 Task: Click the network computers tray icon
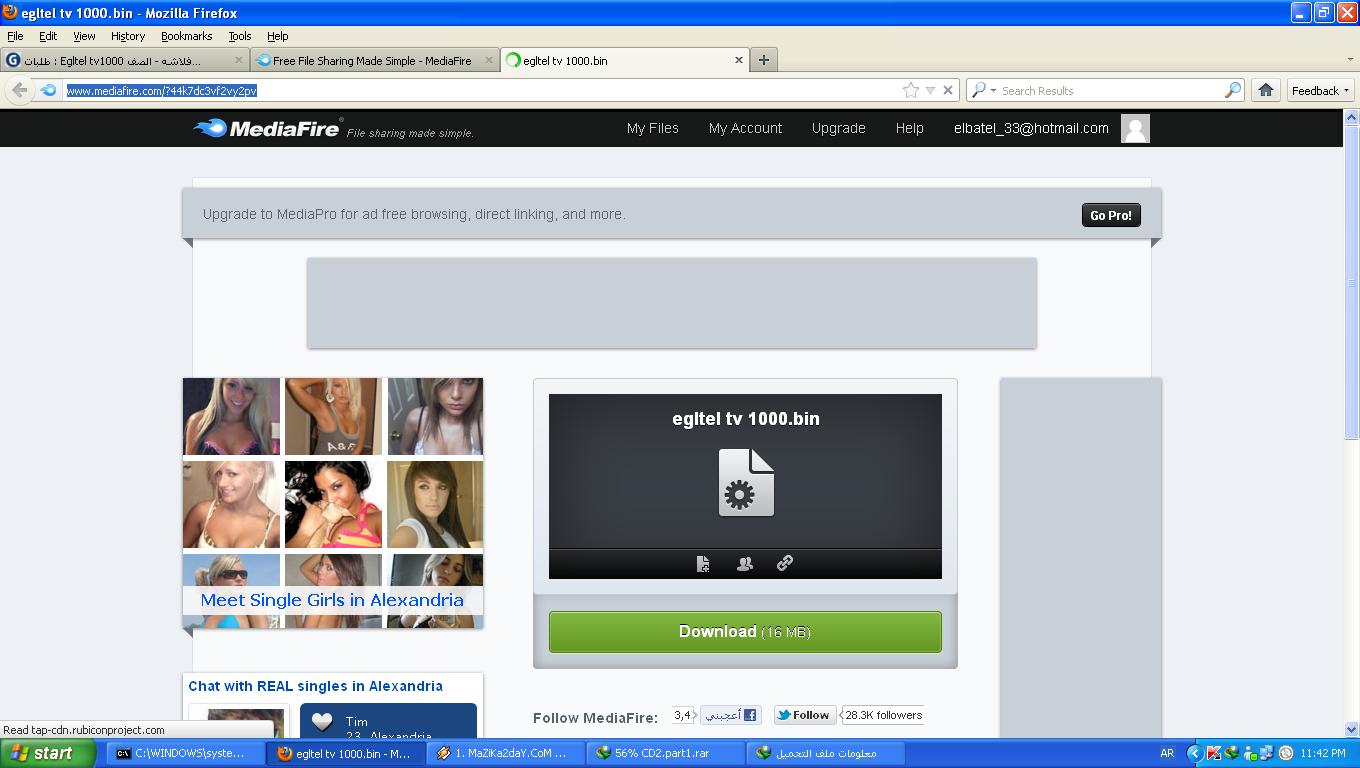pos(1266,753)
